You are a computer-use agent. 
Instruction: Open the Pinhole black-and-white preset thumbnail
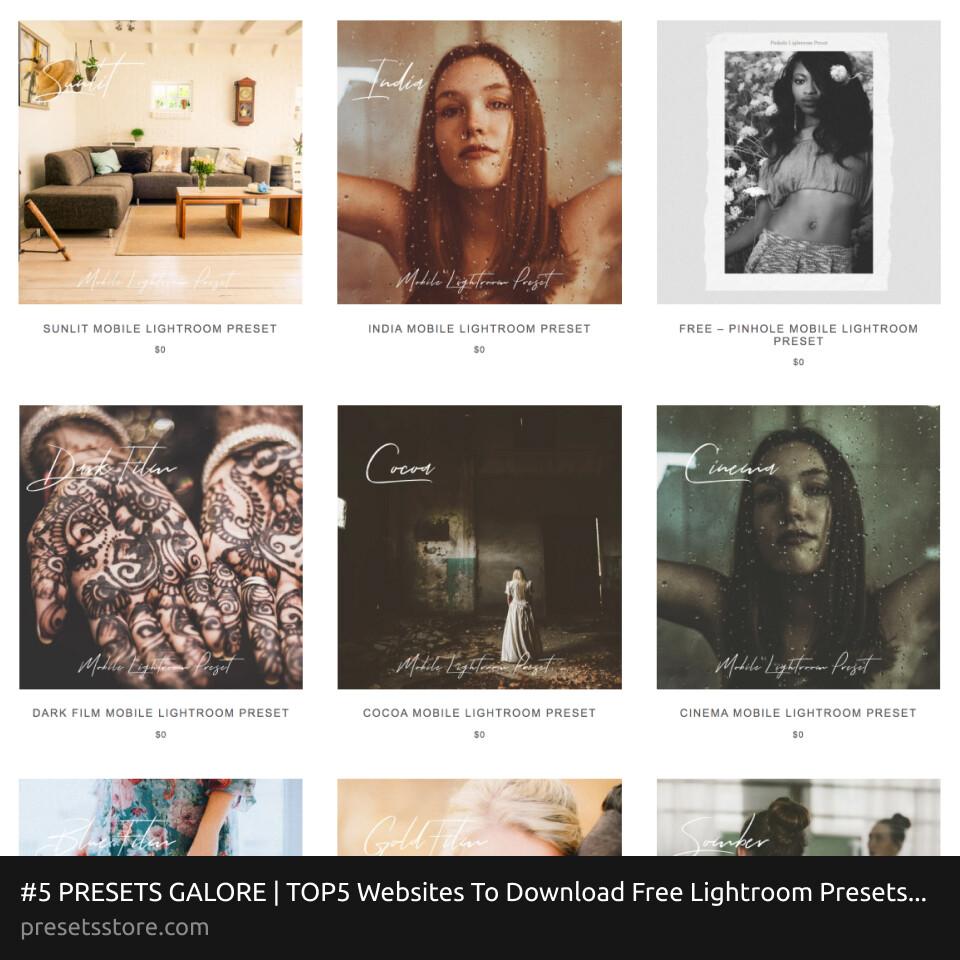coord(798,162)
